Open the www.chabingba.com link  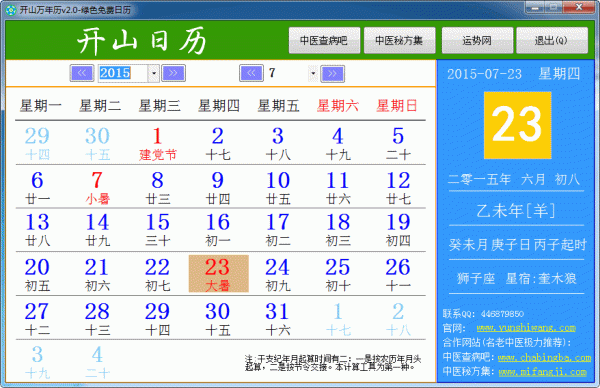point(544,357)
